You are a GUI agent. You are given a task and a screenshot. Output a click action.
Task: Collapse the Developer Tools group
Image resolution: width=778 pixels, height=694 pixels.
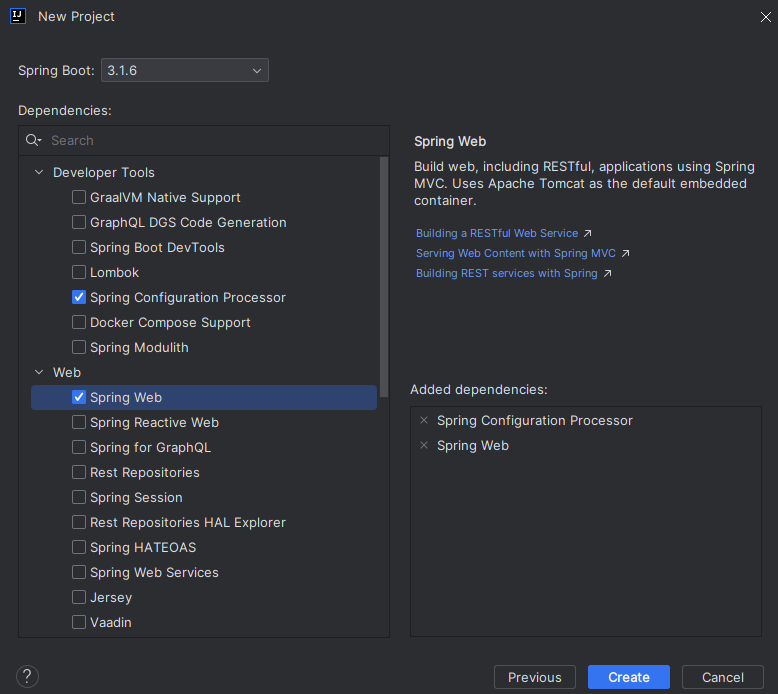(x=39, y=172)
